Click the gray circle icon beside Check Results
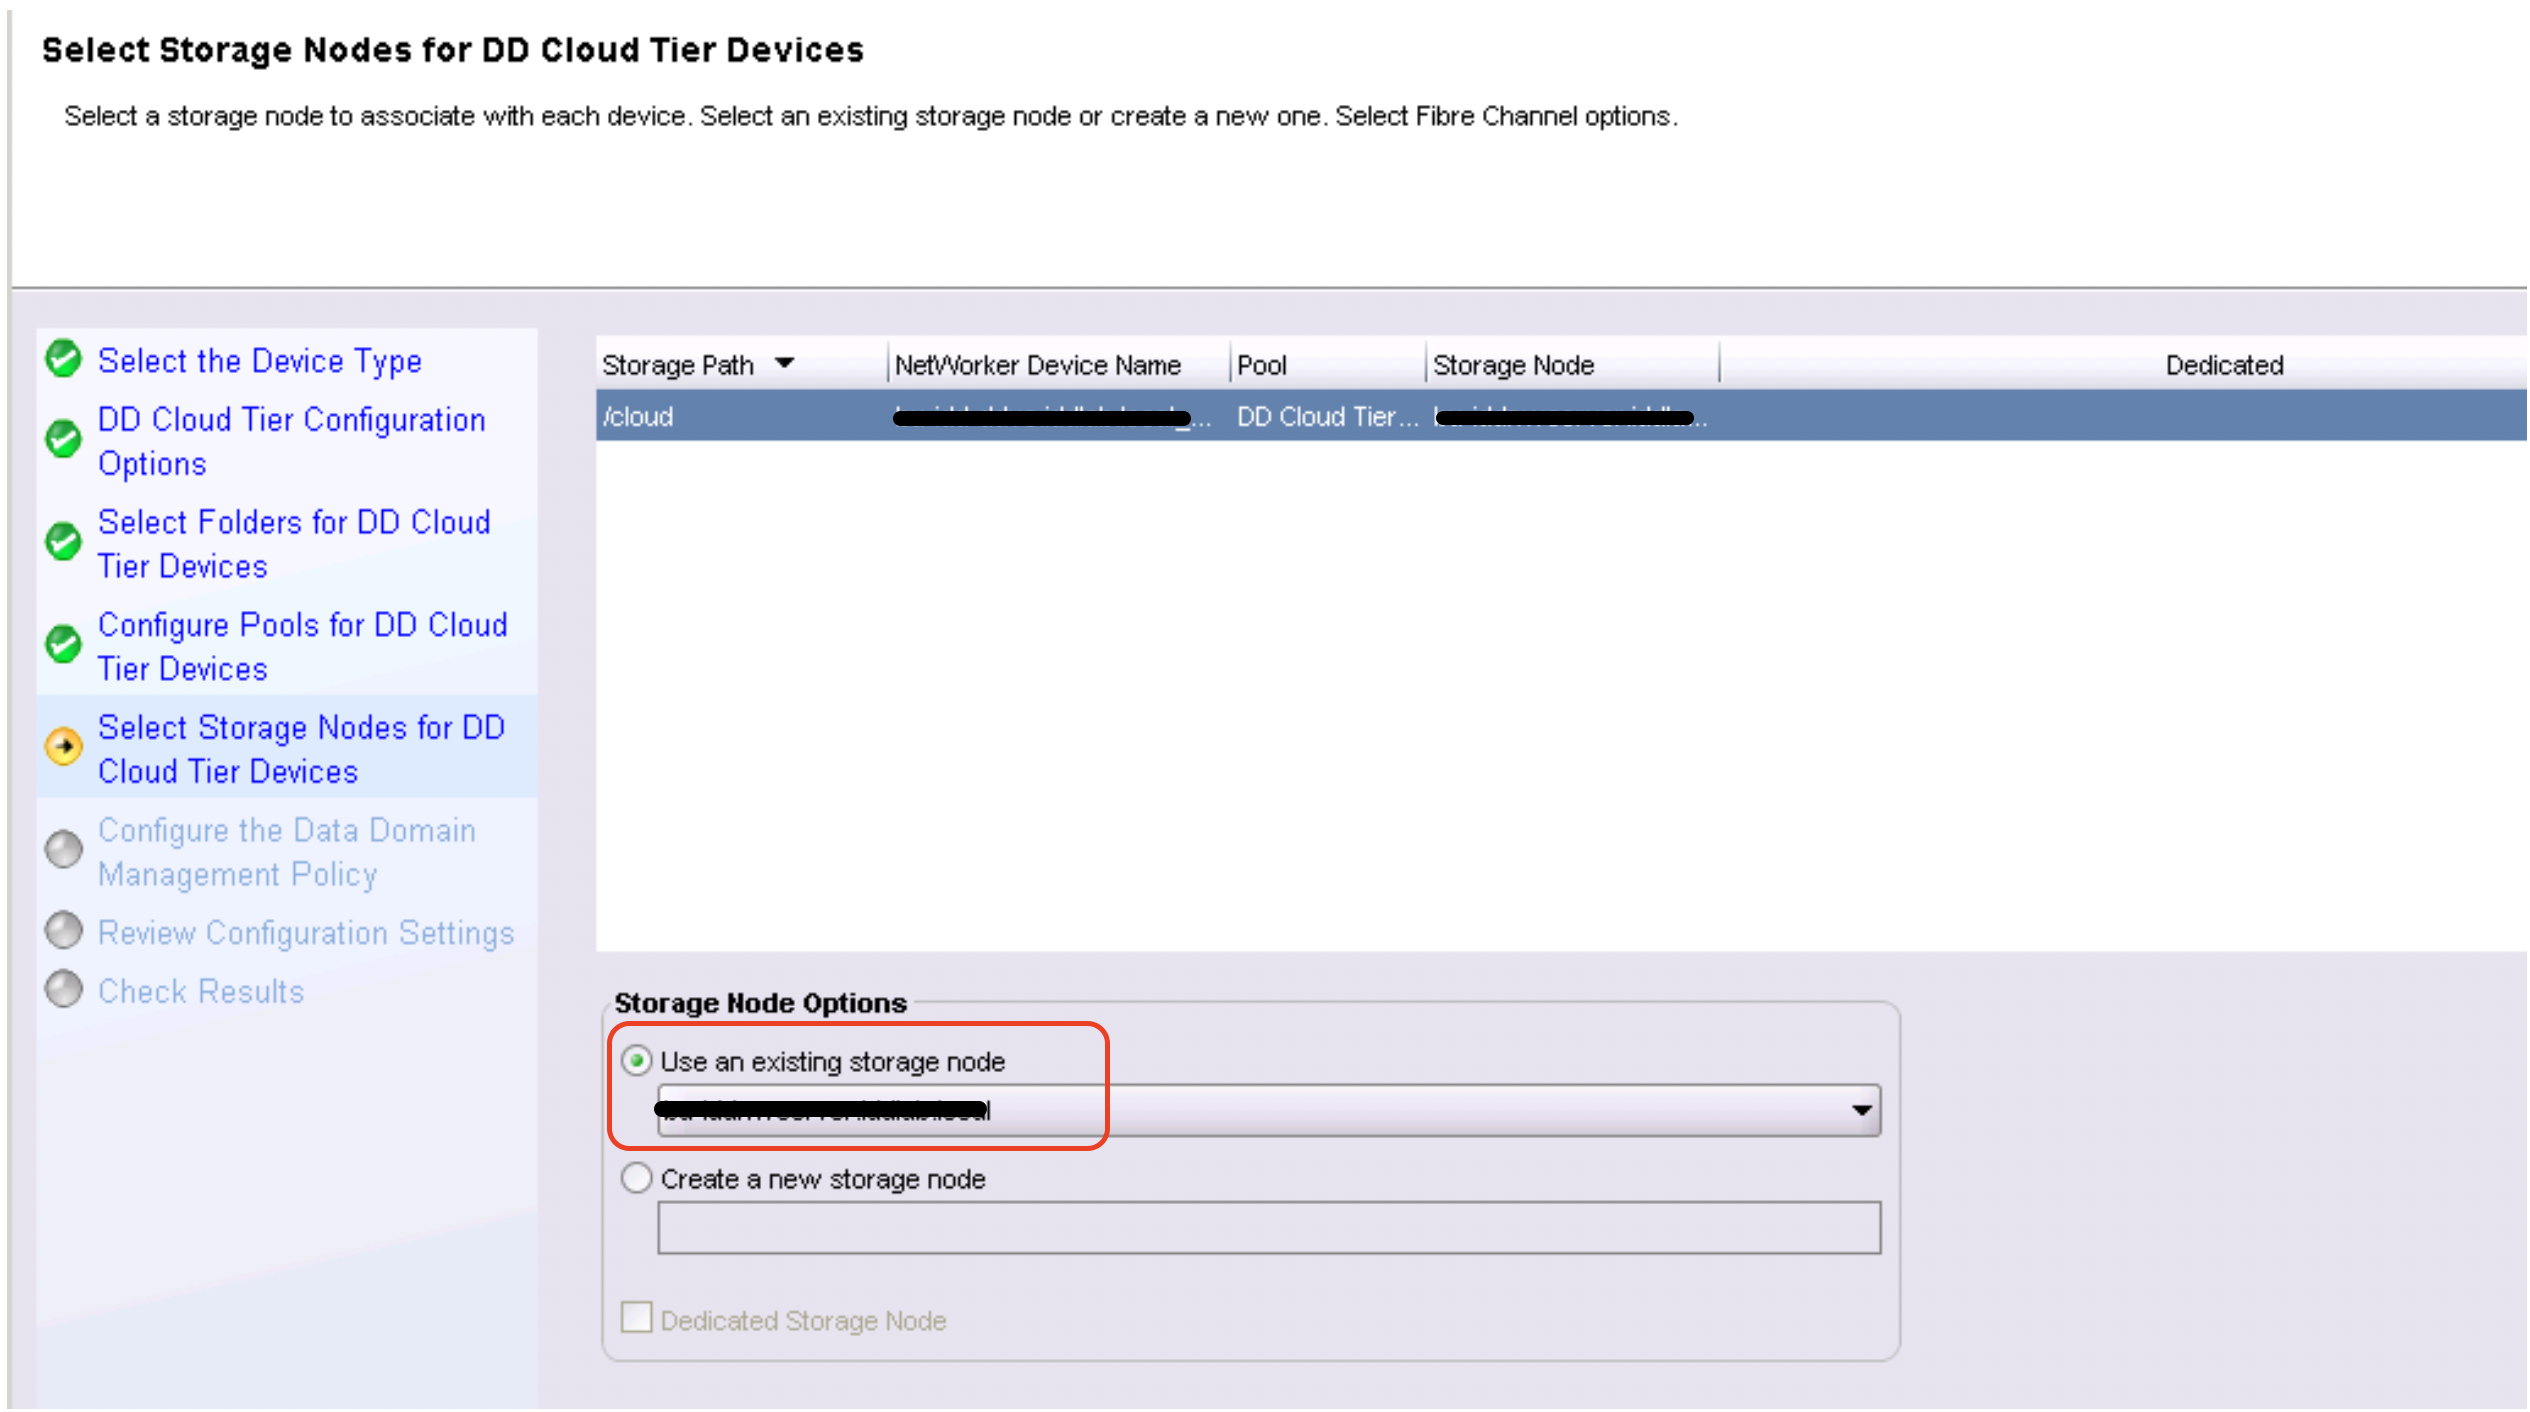Image resolution: width=2530 pixels, height=1412 pixels. click(x=64, y=990)
